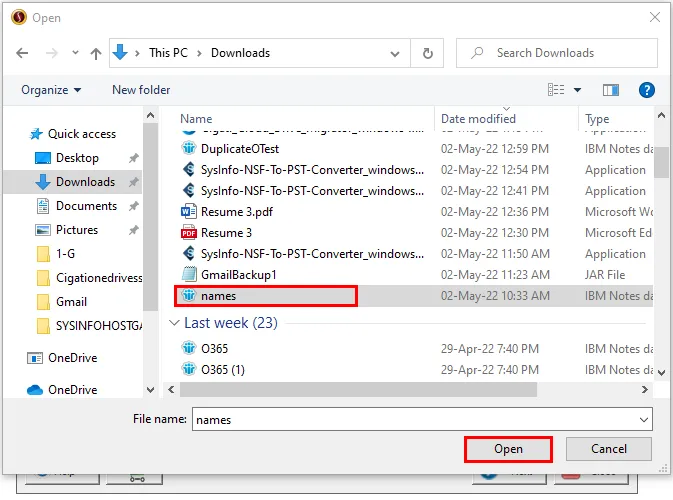Refresh the Downloads folder listing
The image size is (673, 500).
click(427, 53)
